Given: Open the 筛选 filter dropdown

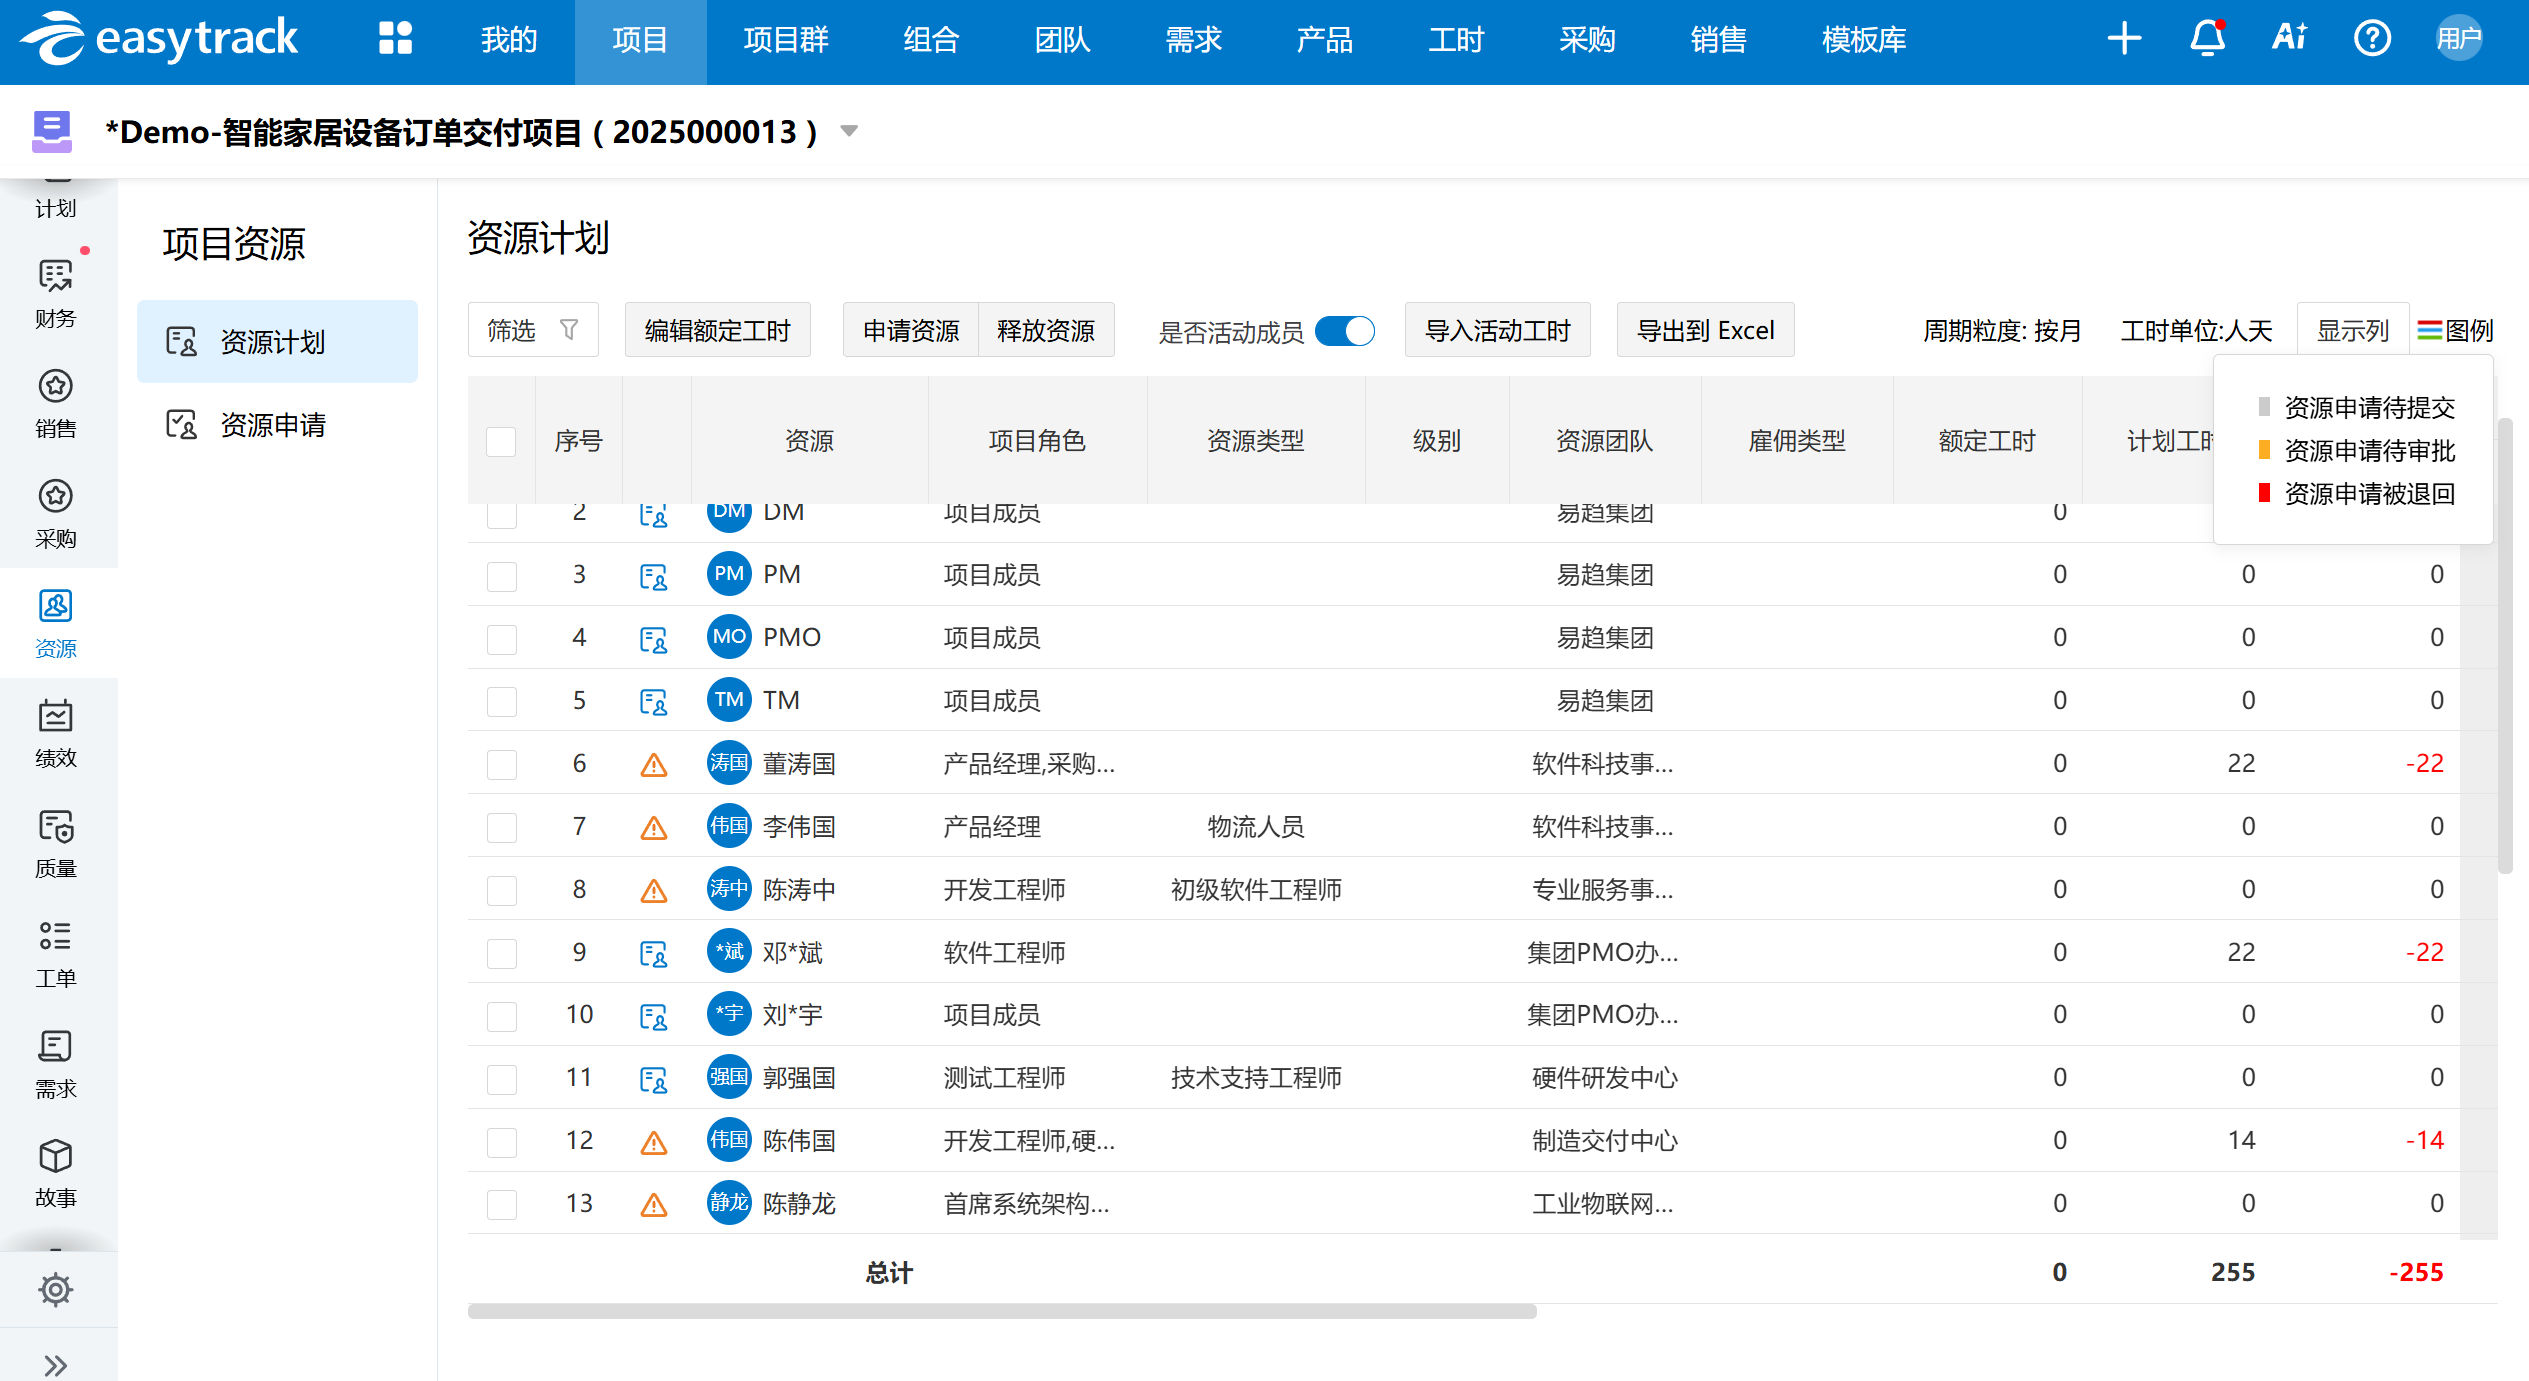Looking at the screenshot, I should pos(532,330).
